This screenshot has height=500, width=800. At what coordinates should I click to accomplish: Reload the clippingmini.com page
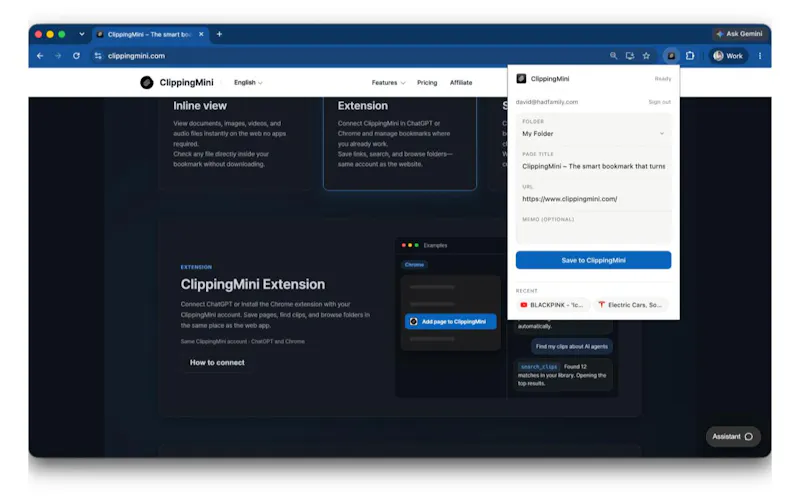(76, 56)
